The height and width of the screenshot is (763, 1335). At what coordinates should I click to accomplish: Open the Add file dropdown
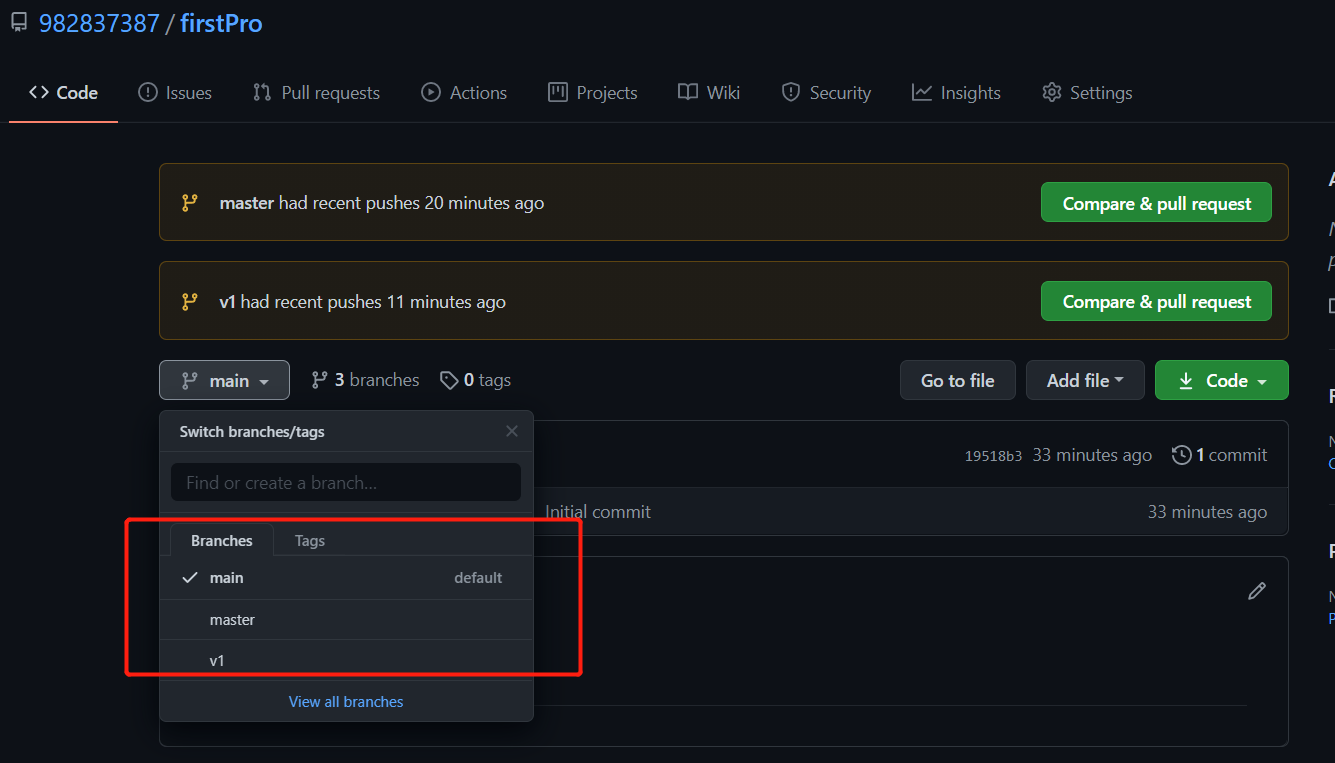coord(1085,381)
